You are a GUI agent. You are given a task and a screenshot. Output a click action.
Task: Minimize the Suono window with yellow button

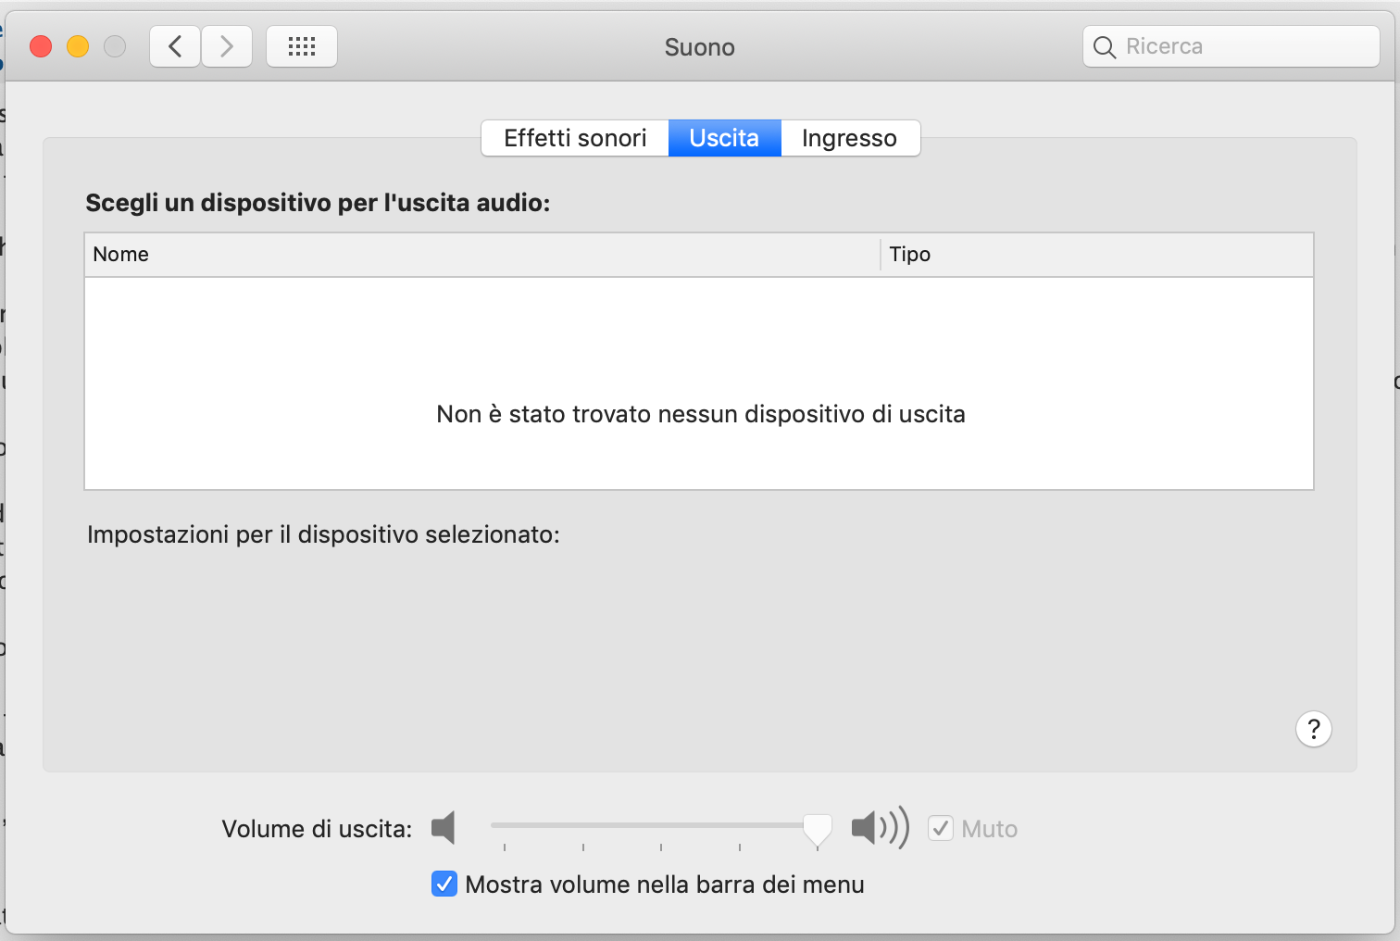(x=78, y=47)
